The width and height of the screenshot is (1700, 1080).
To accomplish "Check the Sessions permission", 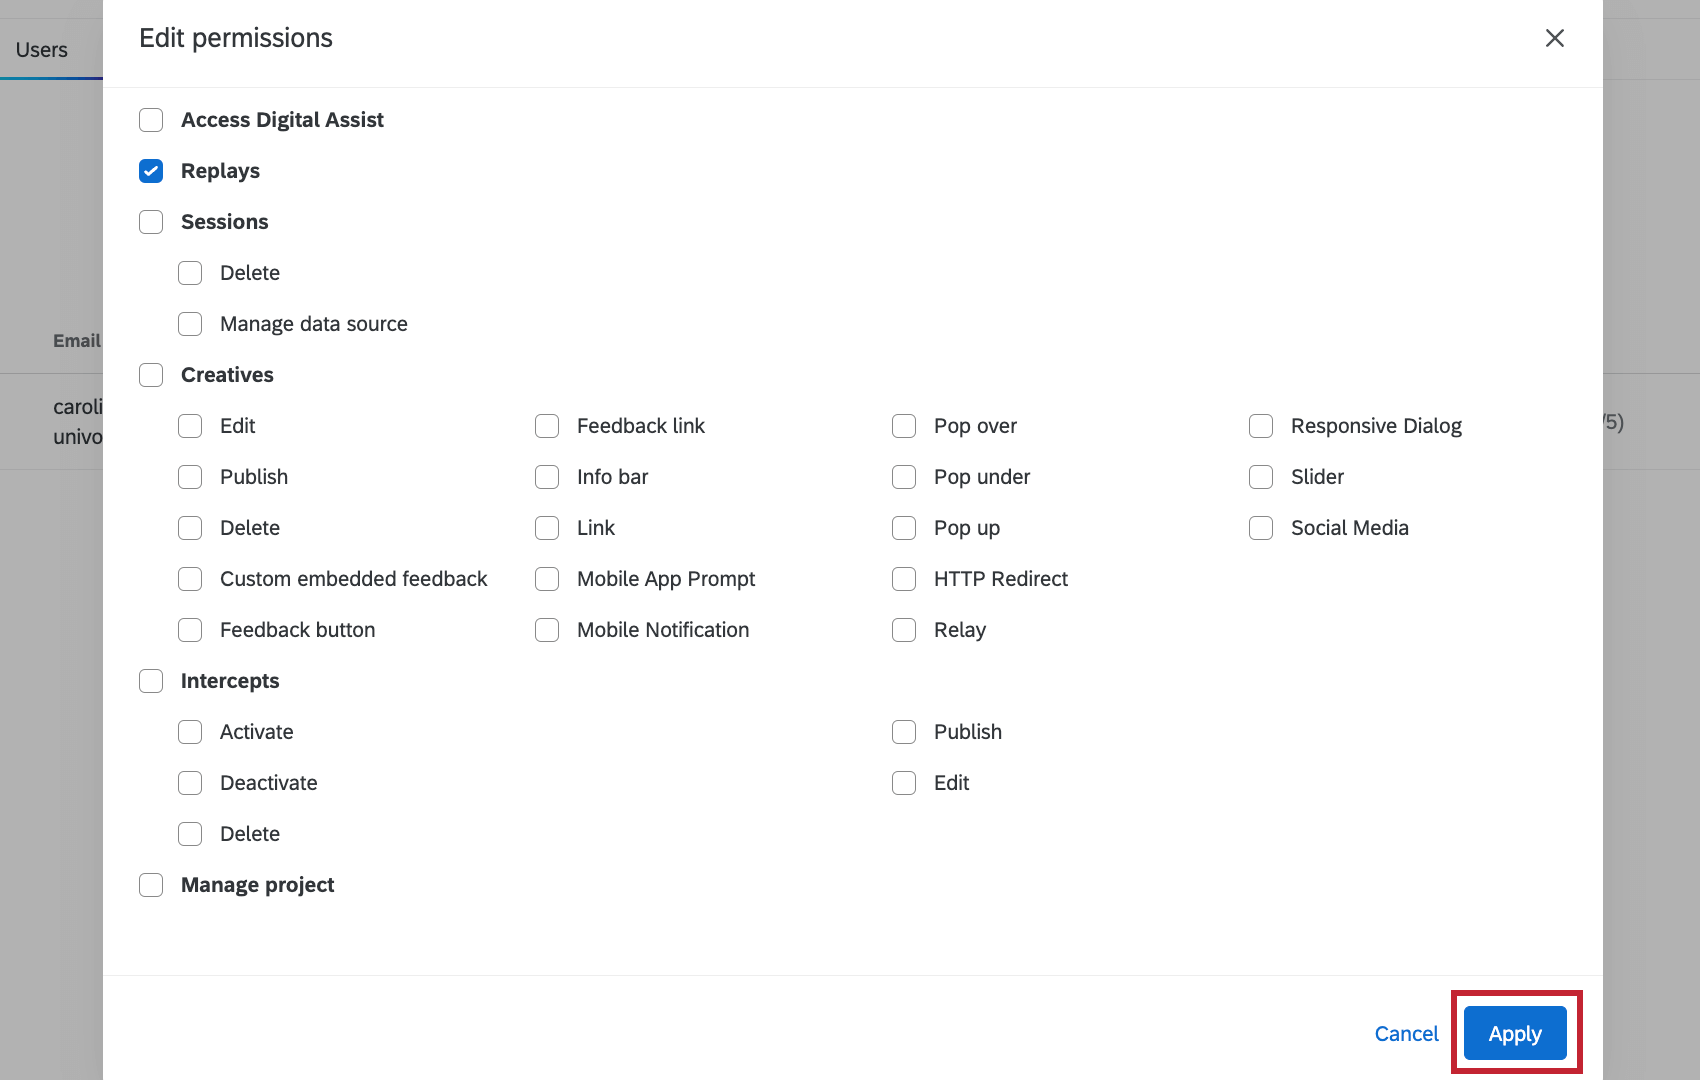I will [x=151, y=222].
